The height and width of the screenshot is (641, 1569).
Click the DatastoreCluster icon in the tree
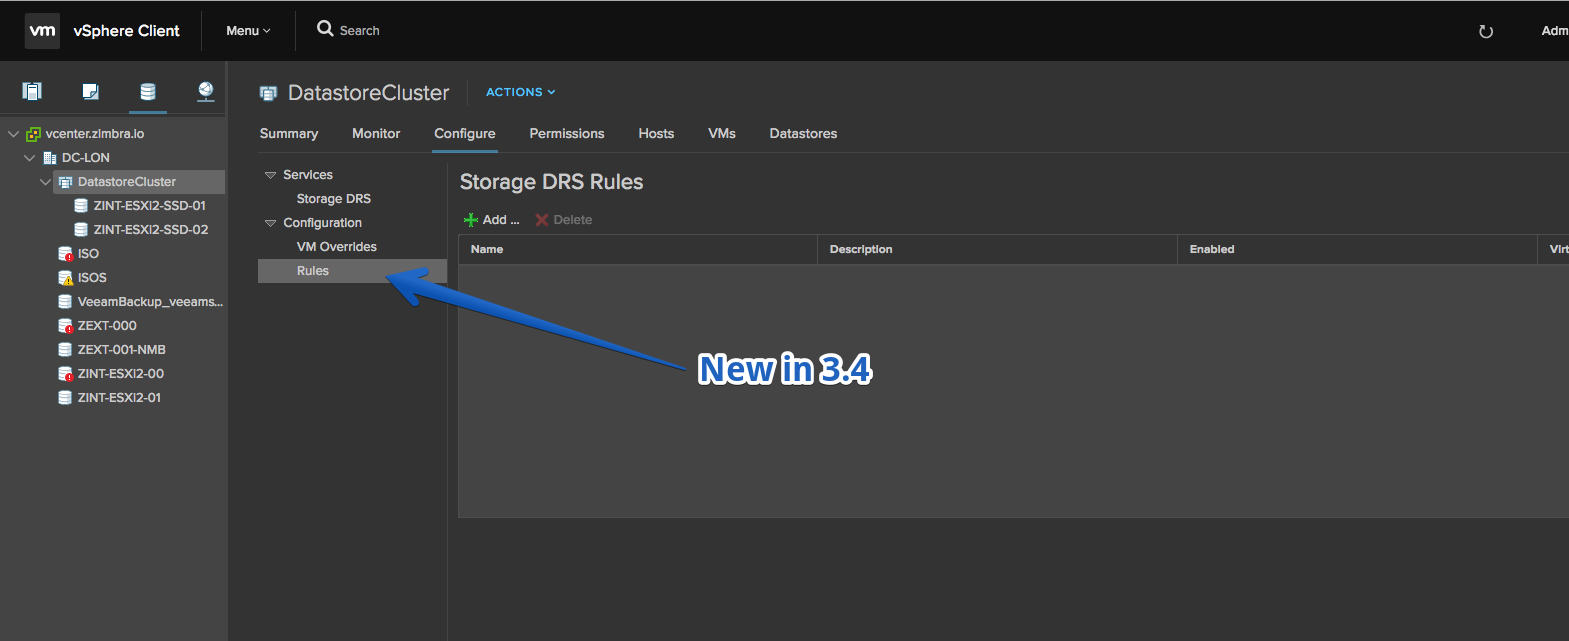point(66,182)
